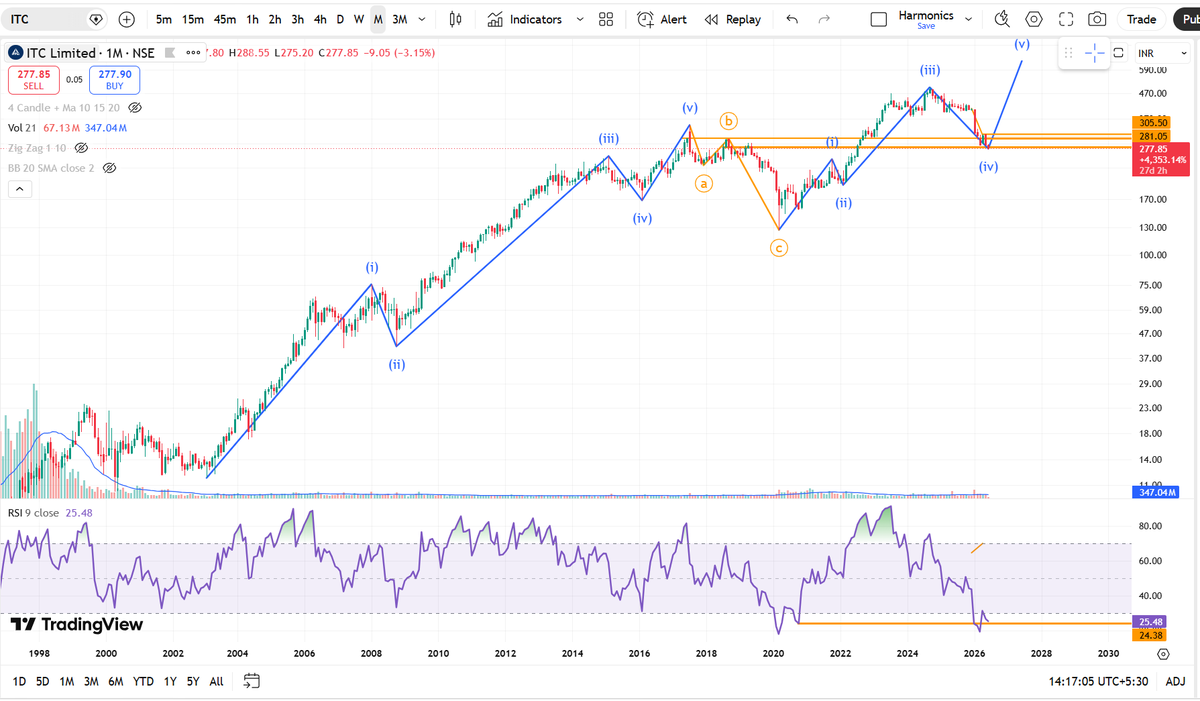Click the ITC Limited logo icon
Viewport: 1200px width, 701px height.
(14, 52)
